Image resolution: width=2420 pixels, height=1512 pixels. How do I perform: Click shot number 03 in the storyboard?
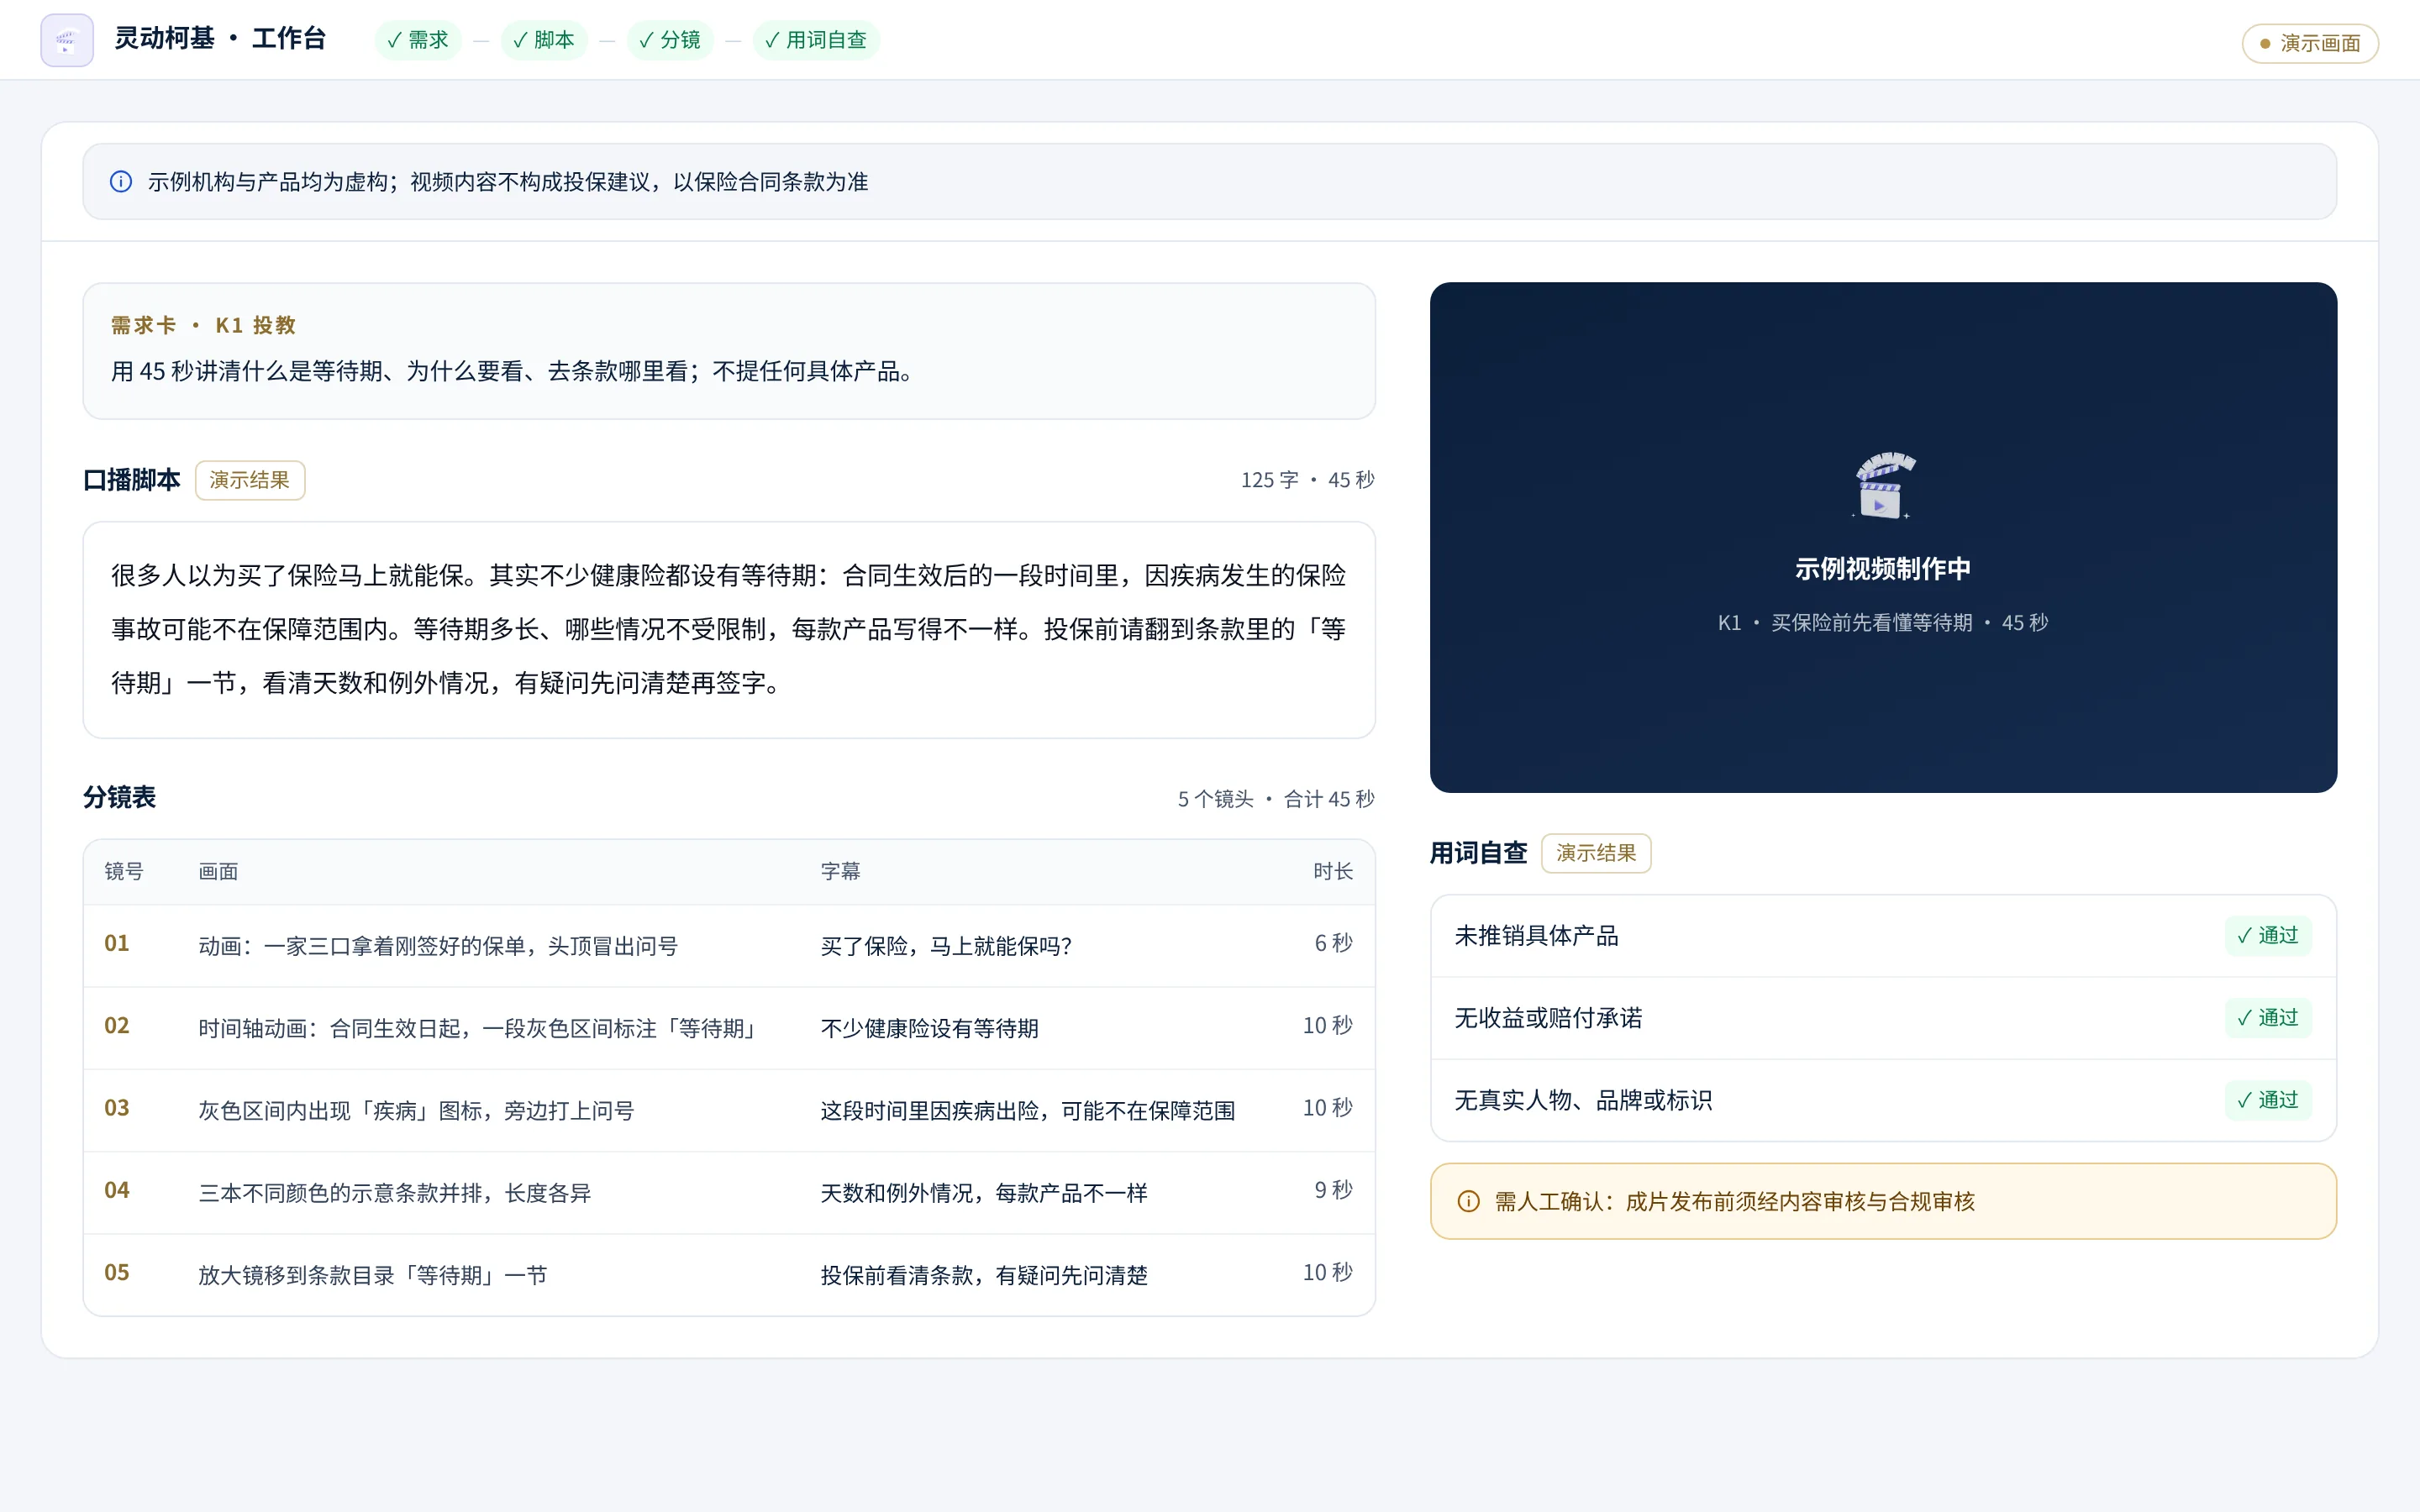[117, 1108]
